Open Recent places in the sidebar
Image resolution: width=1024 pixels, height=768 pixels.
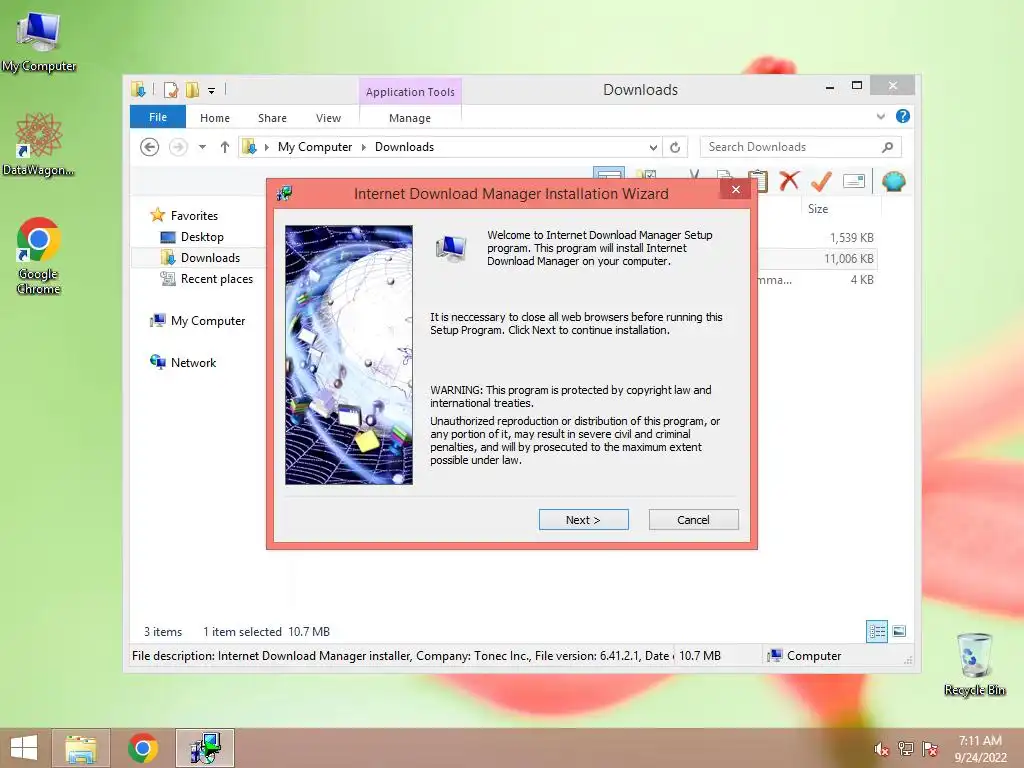coord(217,279)
